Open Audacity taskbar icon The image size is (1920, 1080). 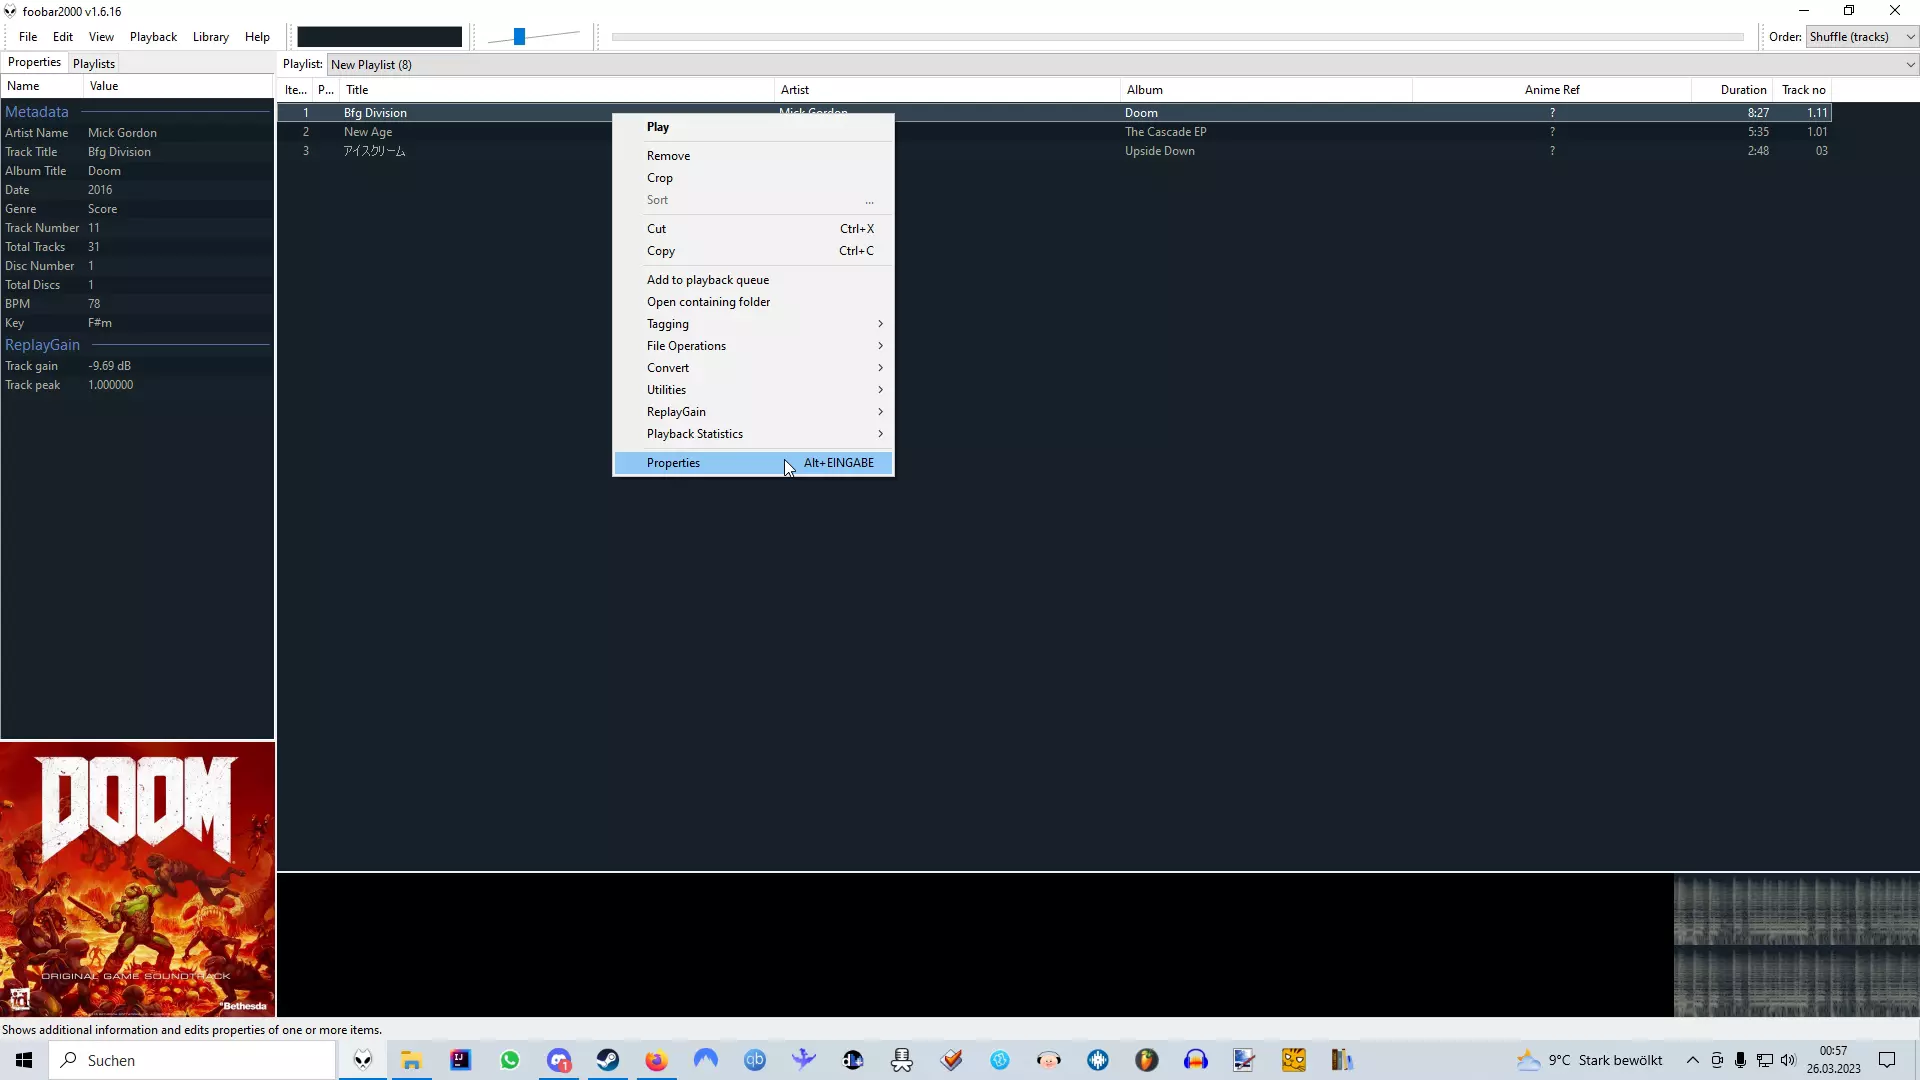(x=1196, y=1060)
